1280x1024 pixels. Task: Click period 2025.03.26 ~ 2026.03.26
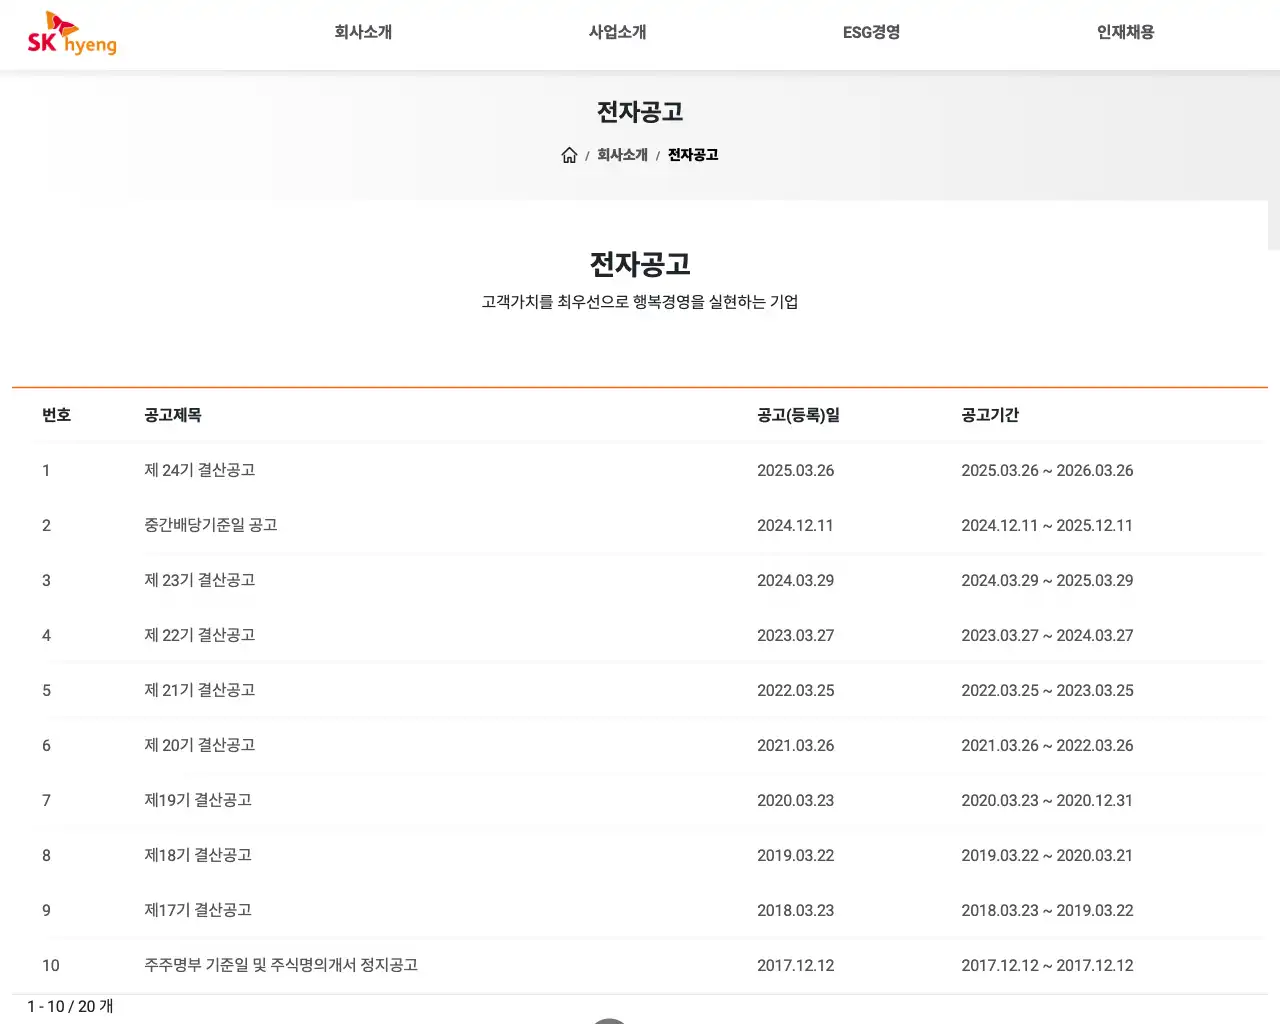(x=1047, y=470)
